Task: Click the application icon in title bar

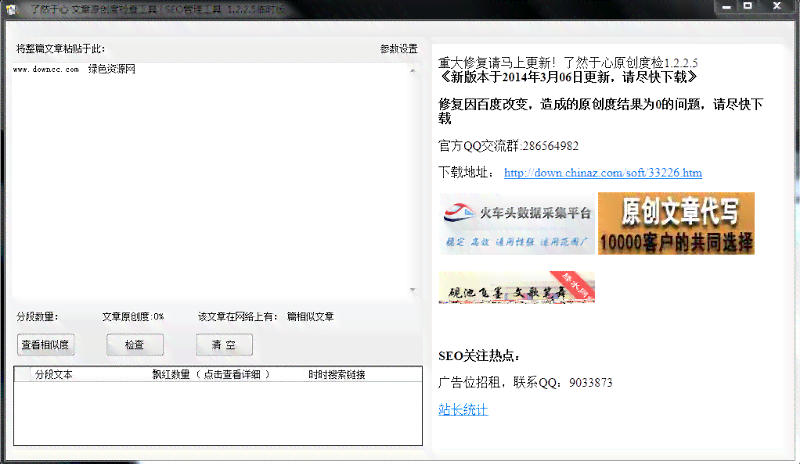Action: click(11, 9)
